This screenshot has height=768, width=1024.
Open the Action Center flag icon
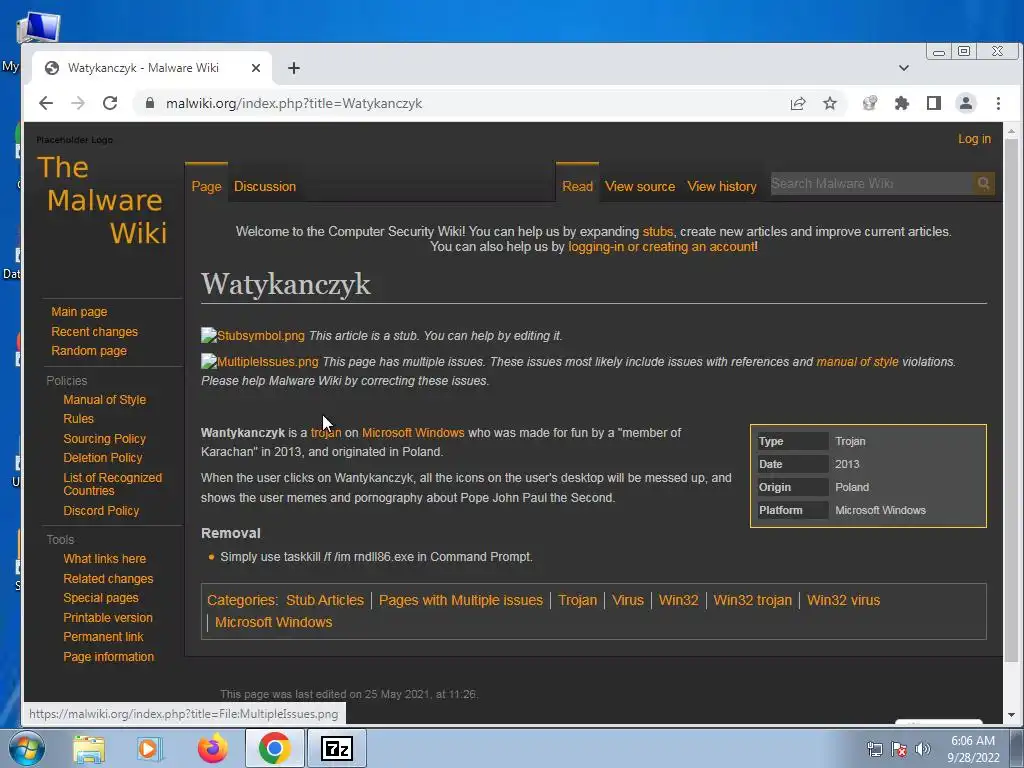pos(899,749)
